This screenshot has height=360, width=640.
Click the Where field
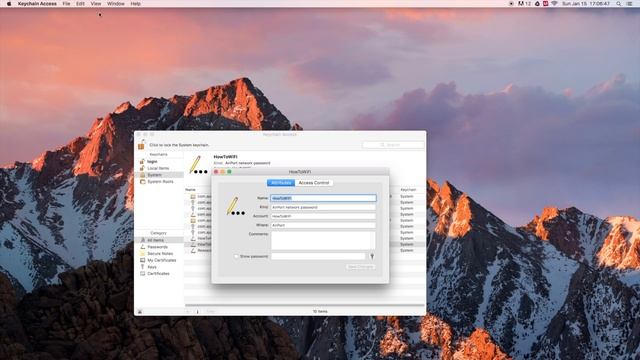pyautogui.click(x=323, y=225)
